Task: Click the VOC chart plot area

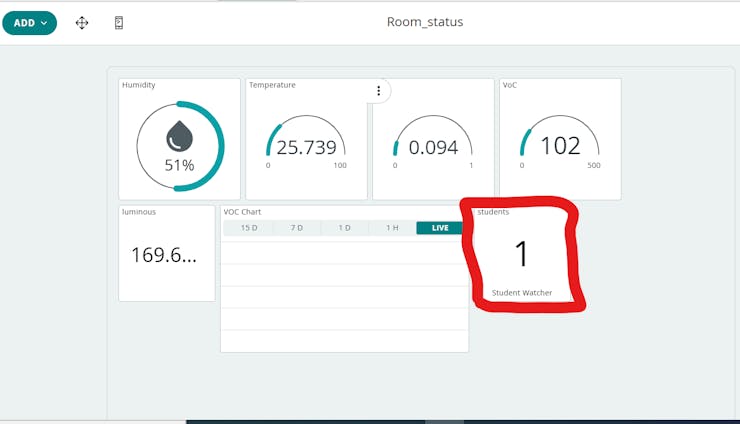Action: [345, 297]
